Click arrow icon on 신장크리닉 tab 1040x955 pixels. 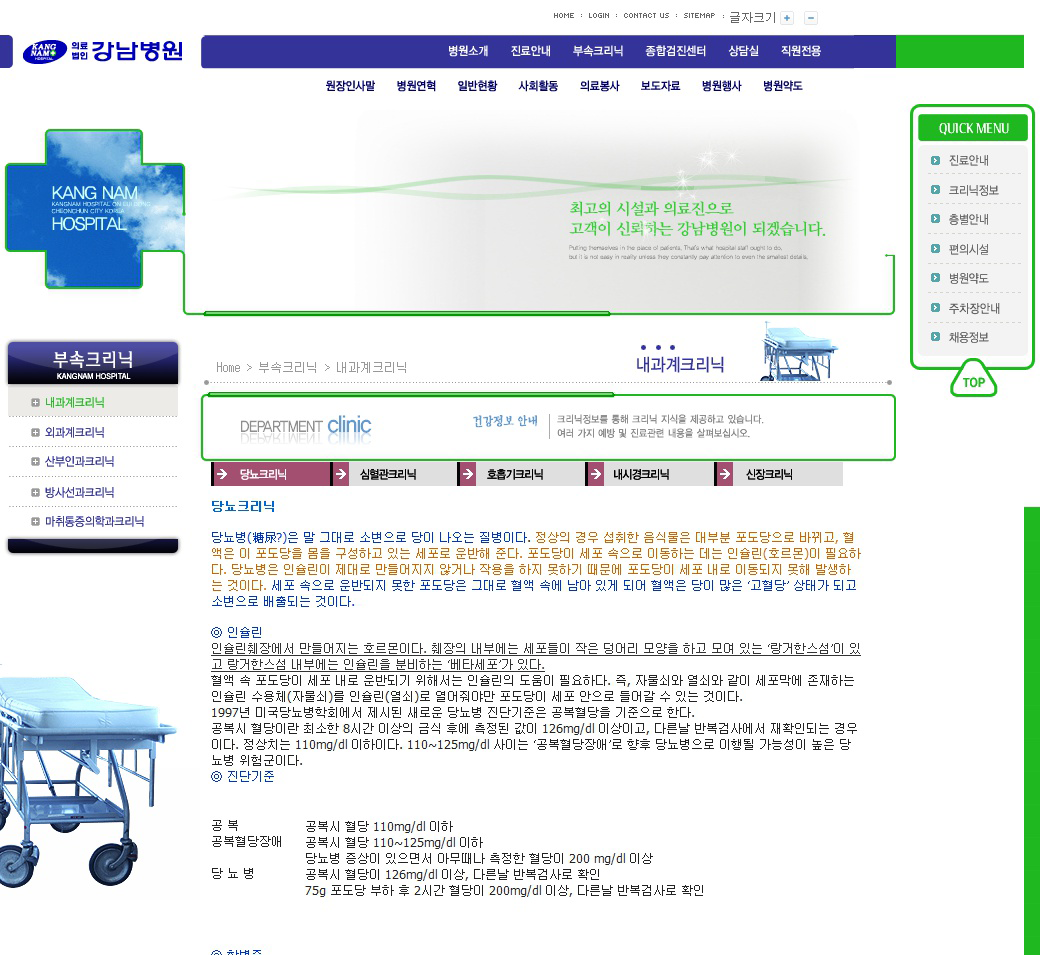[724, 475]
